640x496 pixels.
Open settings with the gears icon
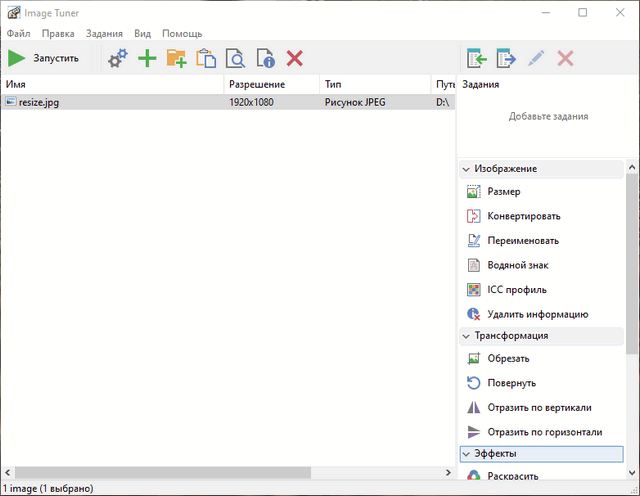tap(118, 59)
